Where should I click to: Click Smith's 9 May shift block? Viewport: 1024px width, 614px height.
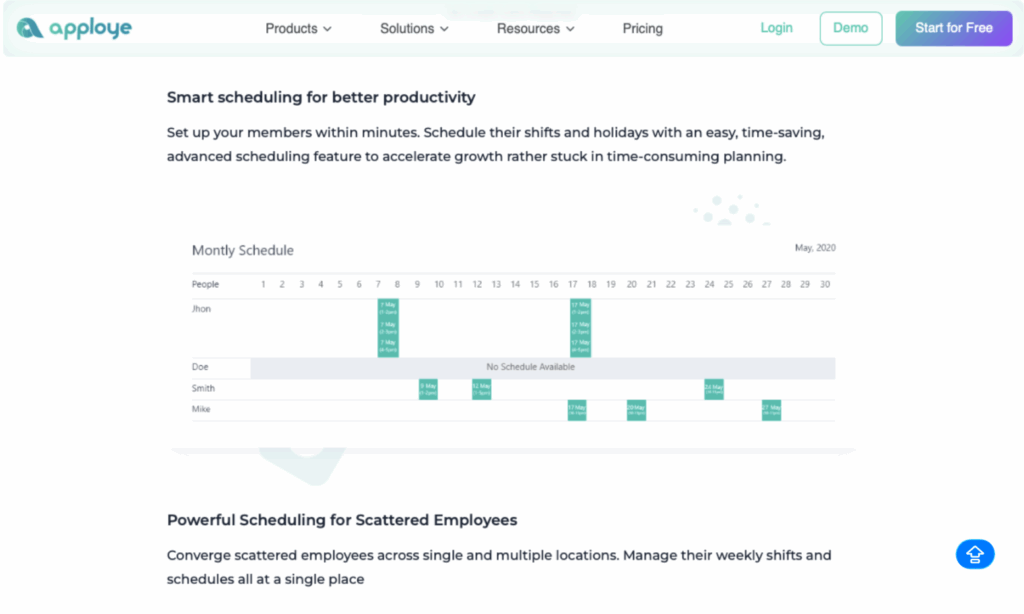[428, 389]
